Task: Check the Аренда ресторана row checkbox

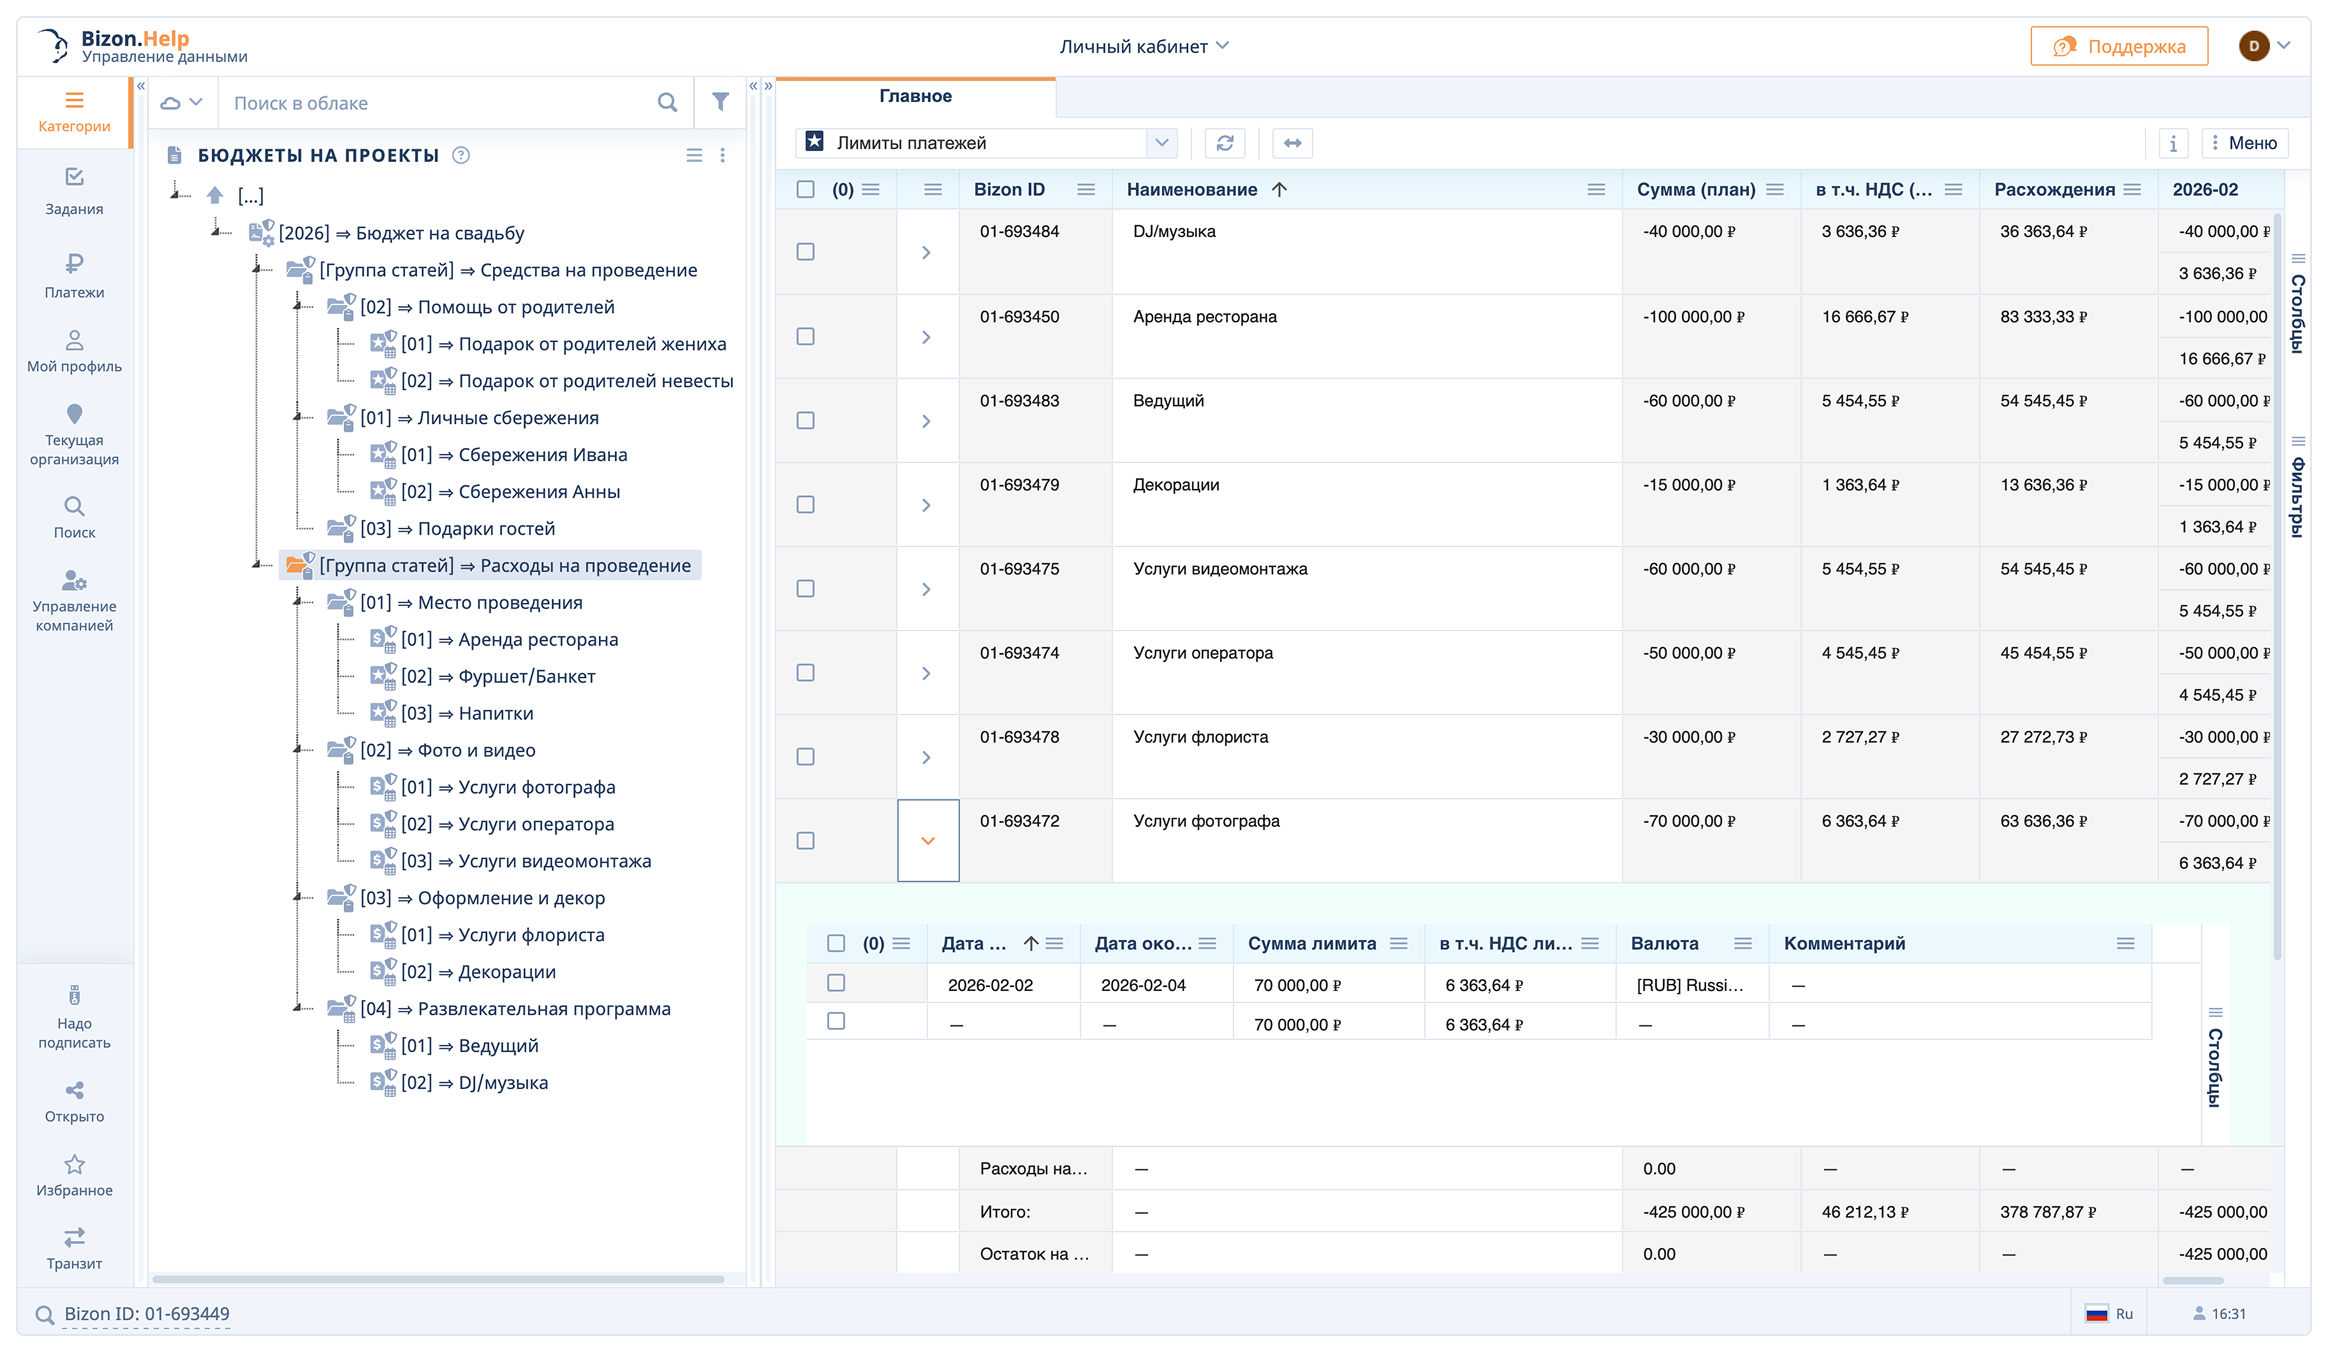Action: 805,336
